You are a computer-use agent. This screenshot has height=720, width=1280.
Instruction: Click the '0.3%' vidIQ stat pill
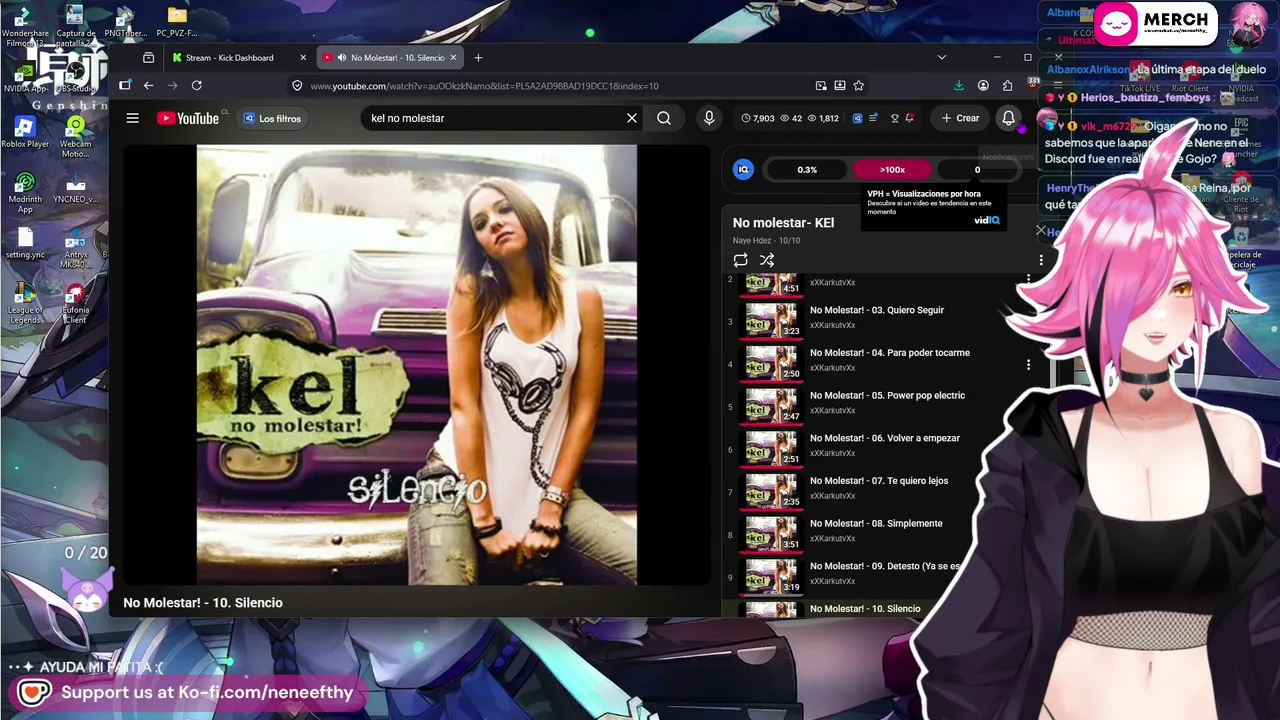[807, 169]
